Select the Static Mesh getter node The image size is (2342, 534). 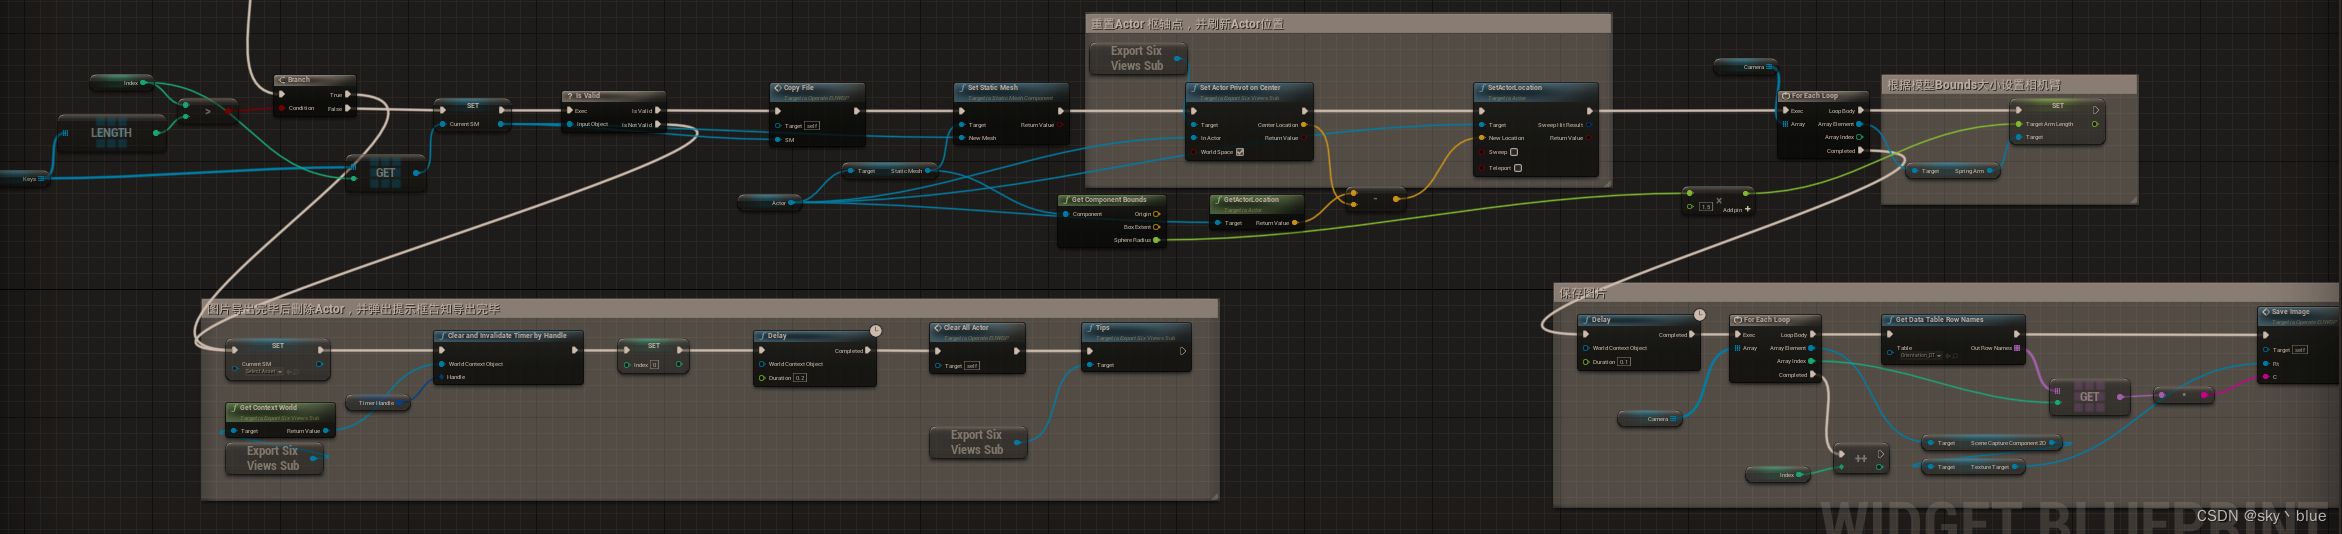tap(890, 171)
